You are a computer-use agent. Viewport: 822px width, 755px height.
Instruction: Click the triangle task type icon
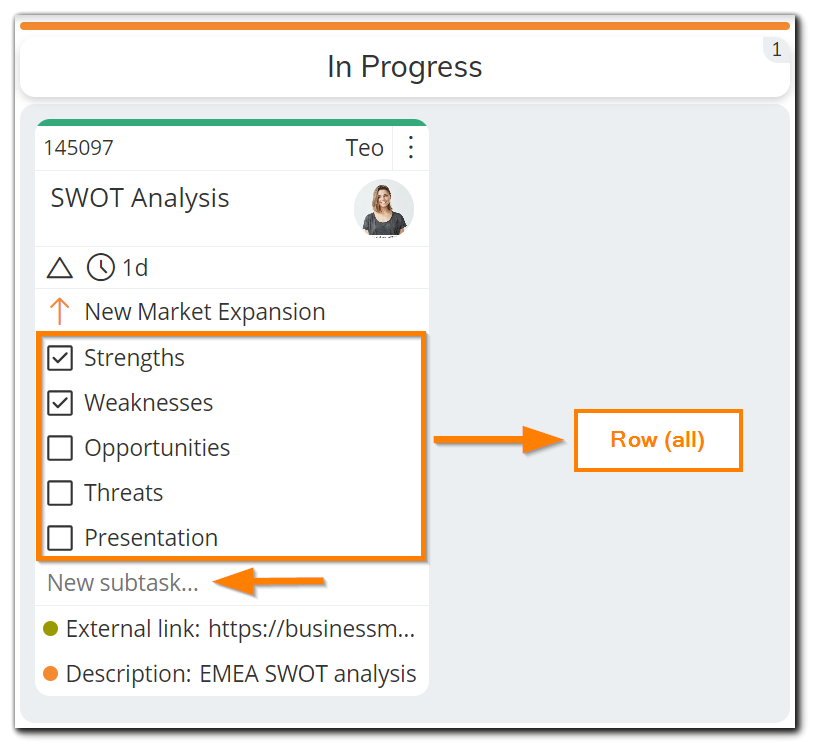pyautogui.click(x=60, y=267)
